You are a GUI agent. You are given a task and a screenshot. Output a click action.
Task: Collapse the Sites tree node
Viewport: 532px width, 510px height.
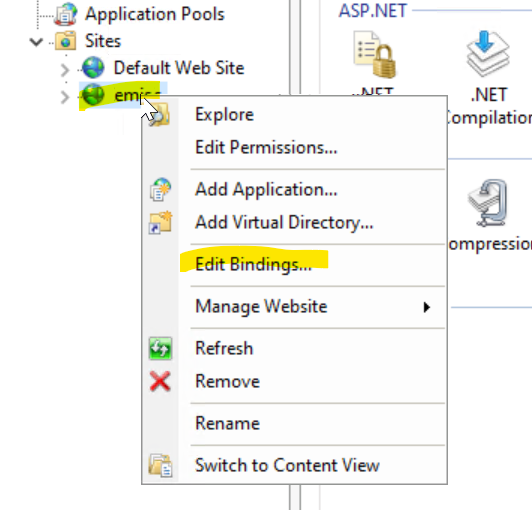tap(36, 42)
